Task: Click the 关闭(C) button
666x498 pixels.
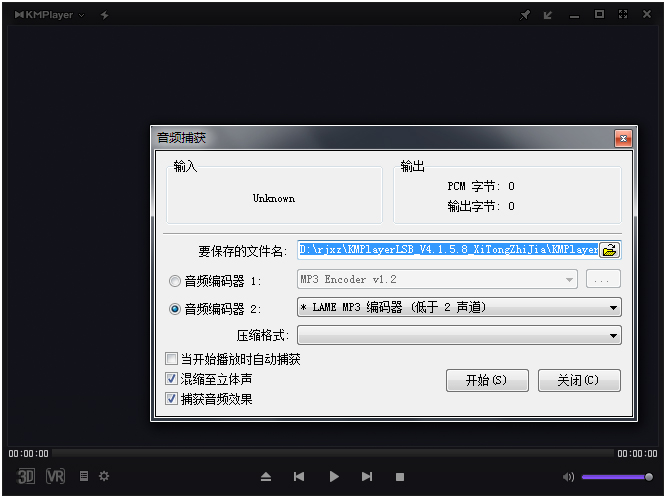Action: (x=579, y=380)
